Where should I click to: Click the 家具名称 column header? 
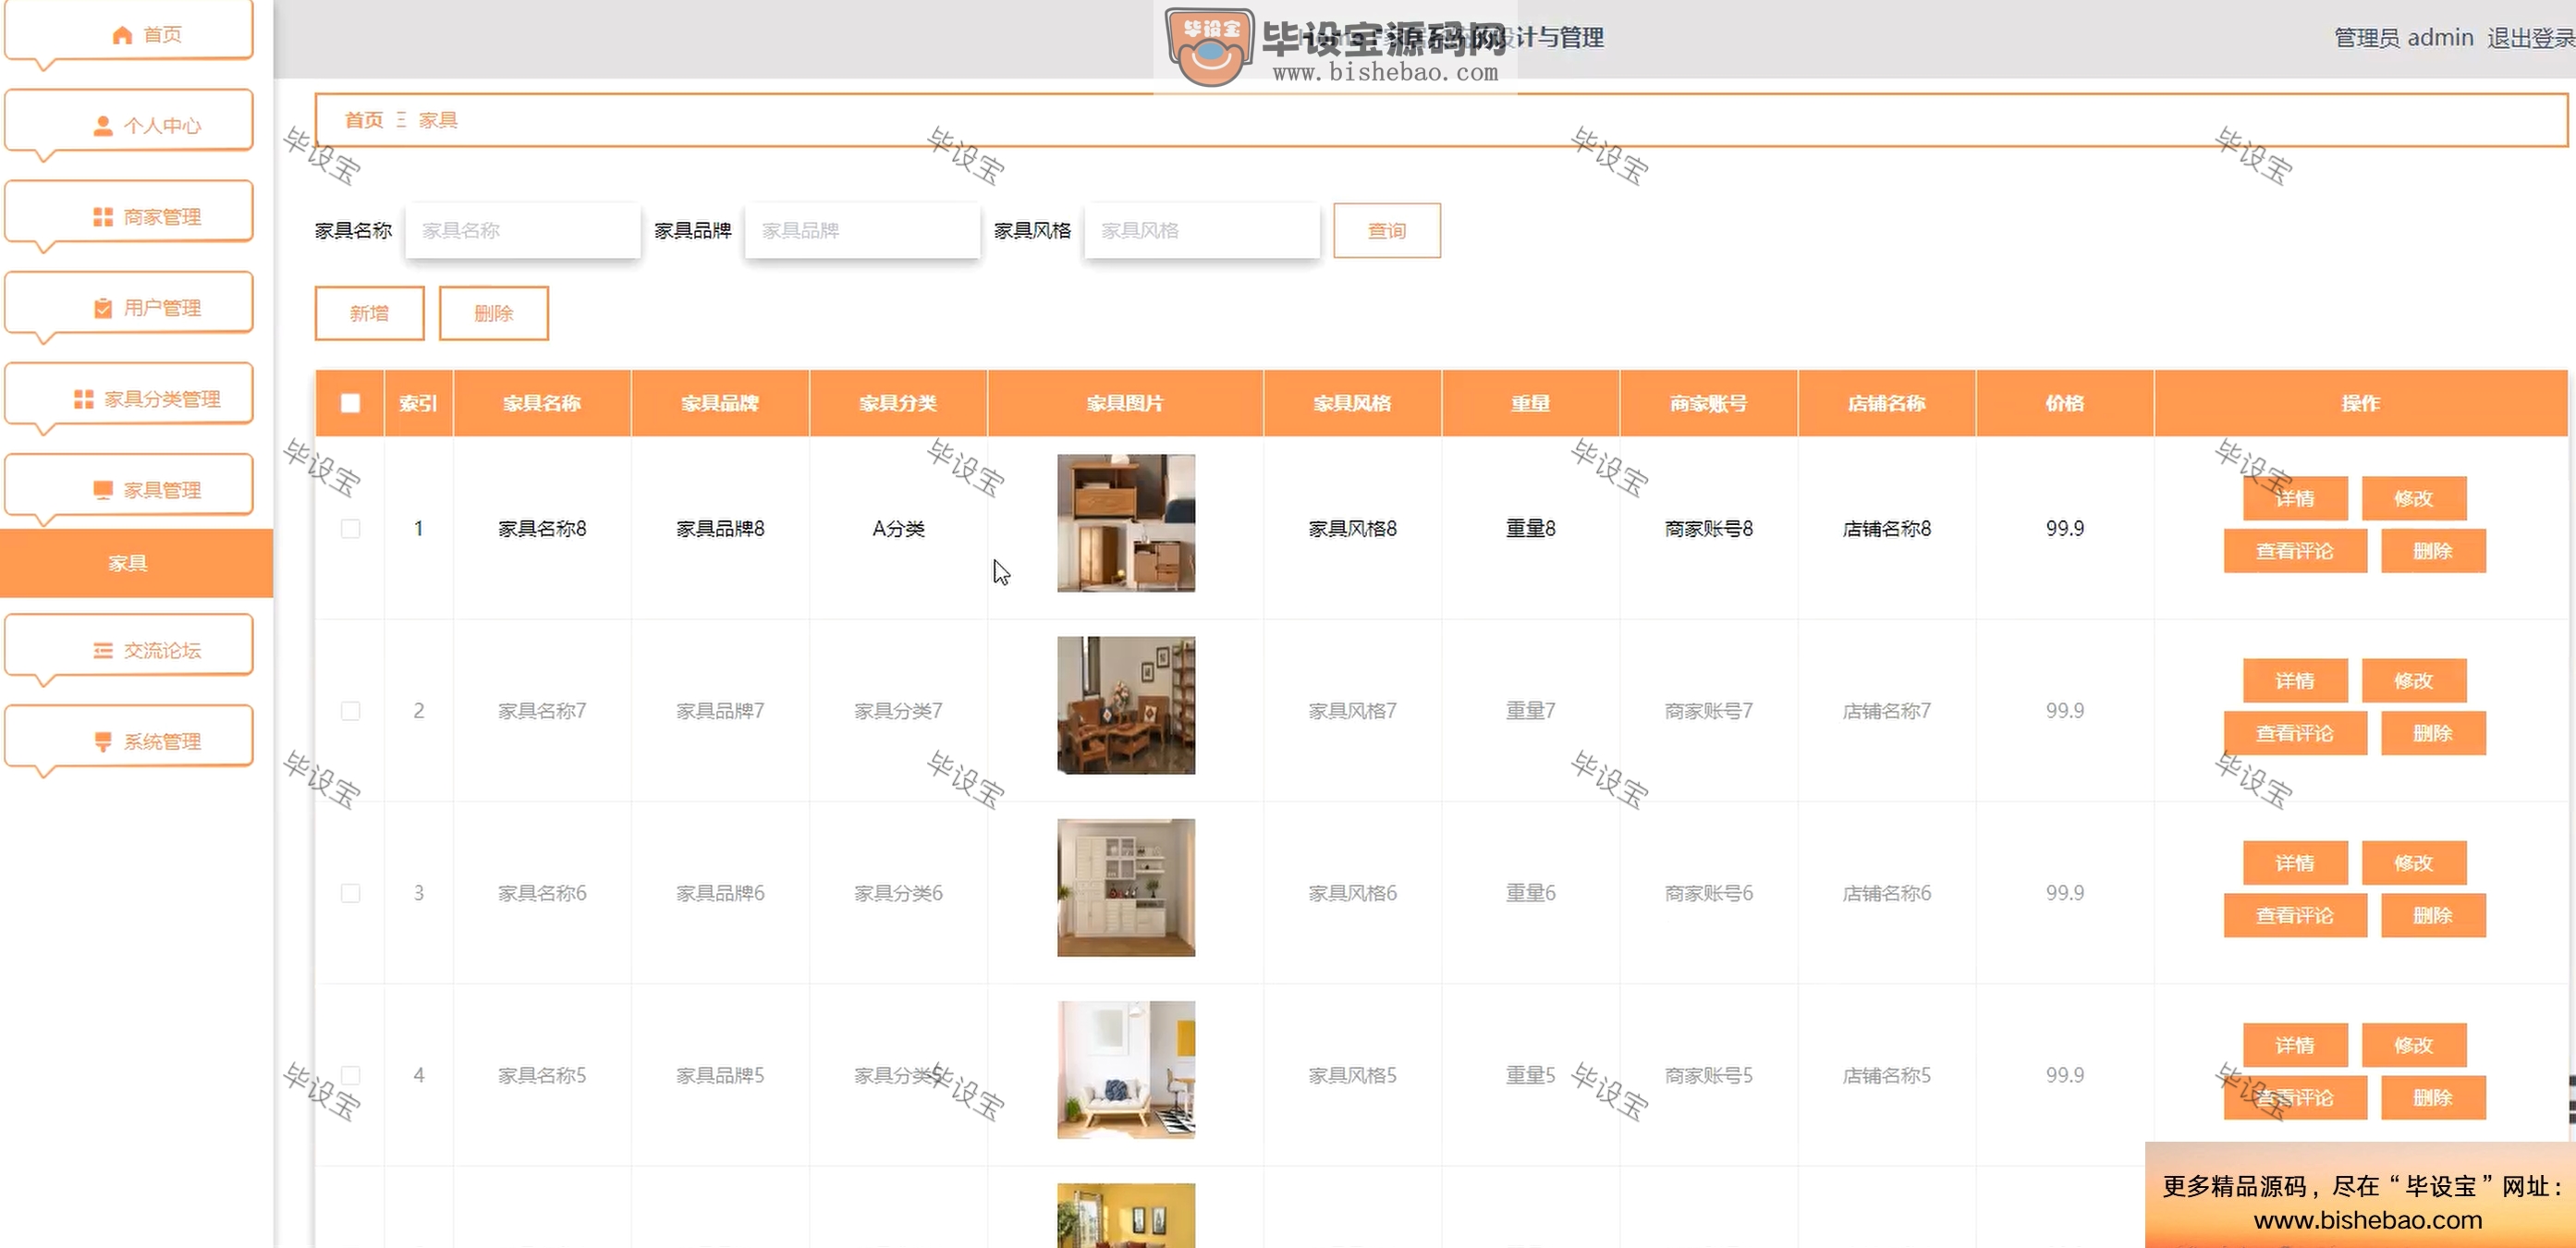[x=542, y=403]
